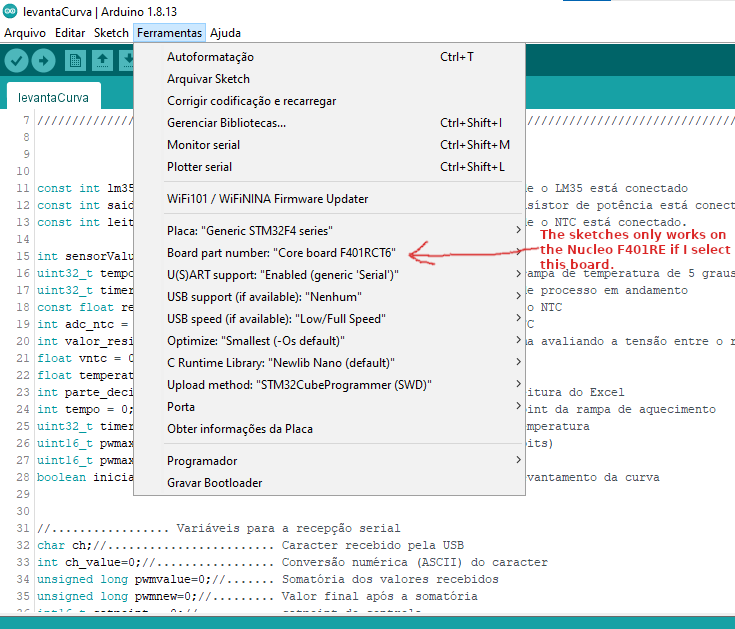Click 'int tempo = 0;' on line 24
735x629 pixels.
pos(85,409)
